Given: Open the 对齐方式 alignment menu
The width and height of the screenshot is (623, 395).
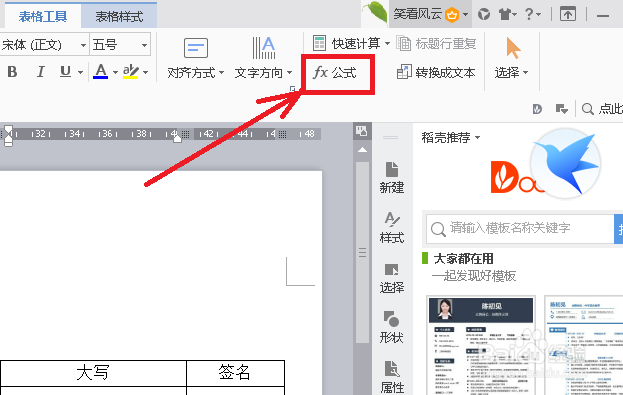Looking at the screenshot, I should pyautogui.click(x=195, y=59).
